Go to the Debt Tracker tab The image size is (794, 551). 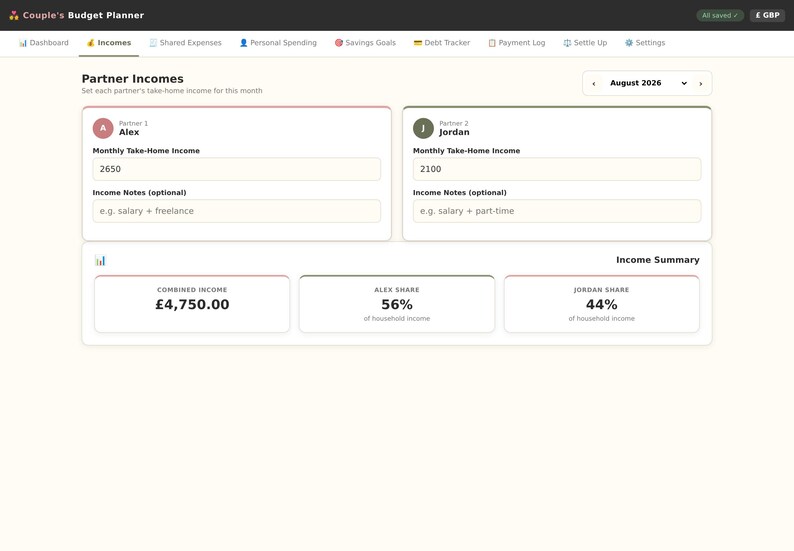[442, 43]
